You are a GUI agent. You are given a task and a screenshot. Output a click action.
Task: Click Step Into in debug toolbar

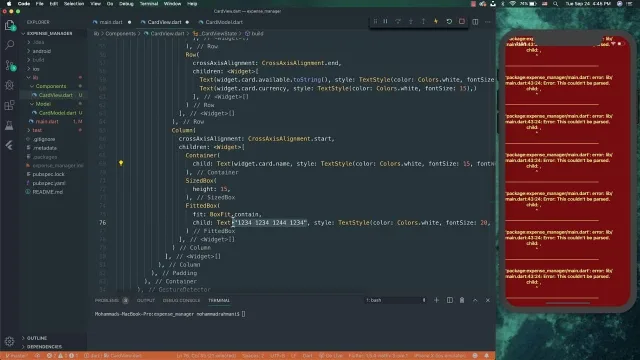[x=411, y=21]
